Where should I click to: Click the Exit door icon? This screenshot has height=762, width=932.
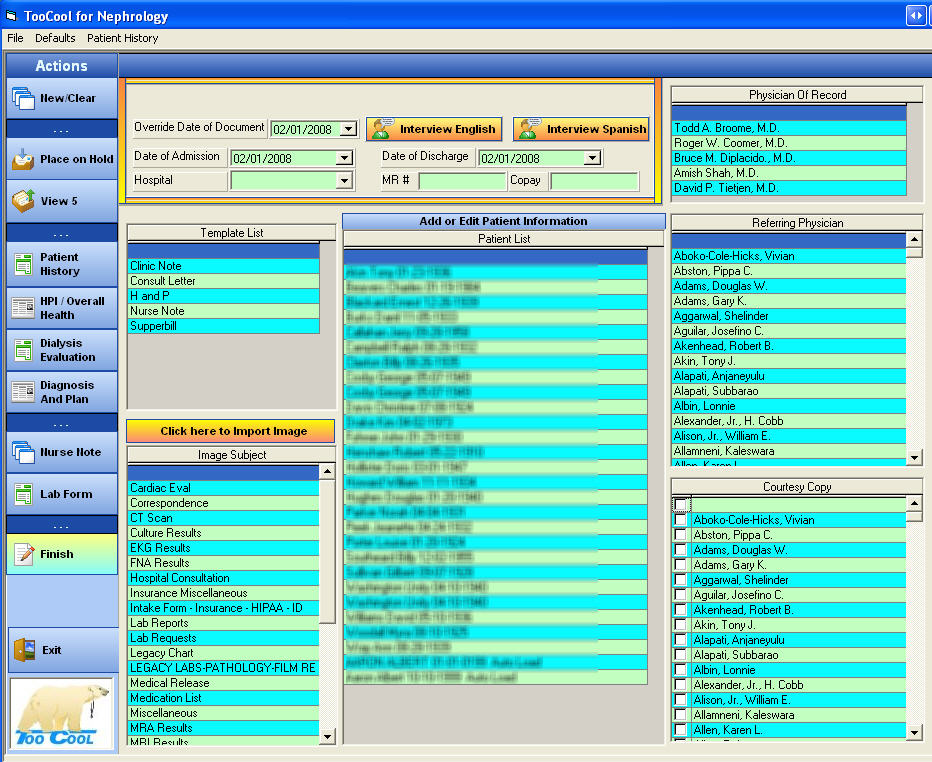pos(24,650)
